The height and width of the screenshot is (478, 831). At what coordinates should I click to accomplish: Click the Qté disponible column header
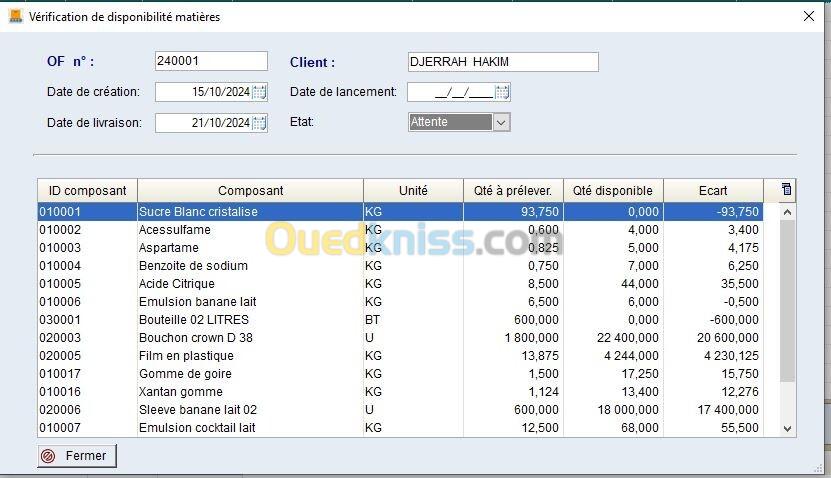coord(613,190)
